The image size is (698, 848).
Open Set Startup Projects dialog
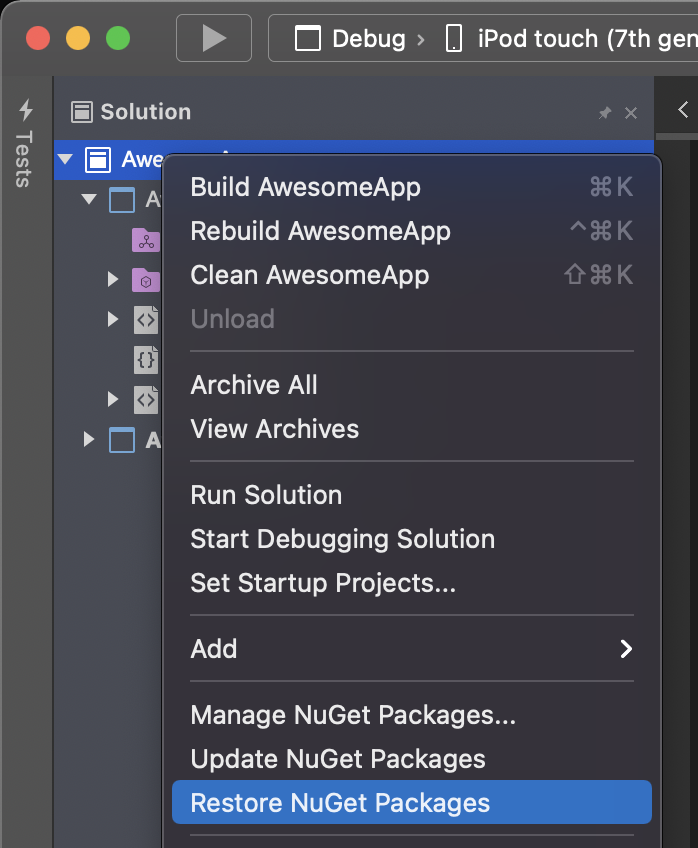coord(411,583)
